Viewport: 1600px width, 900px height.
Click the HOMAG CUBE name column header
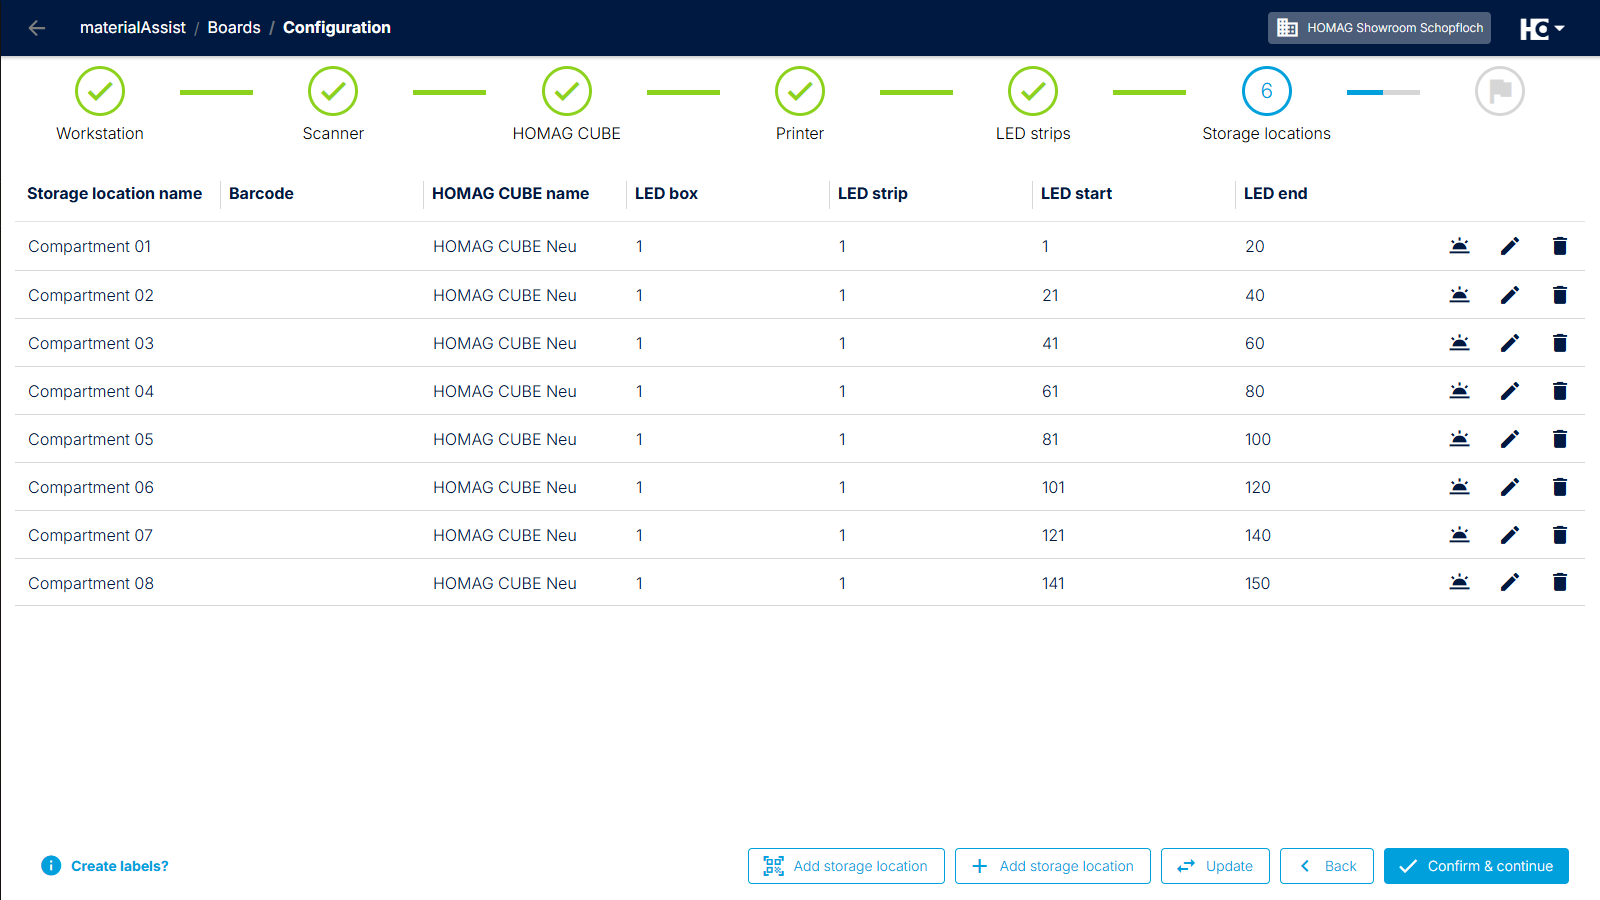(511, 194)
